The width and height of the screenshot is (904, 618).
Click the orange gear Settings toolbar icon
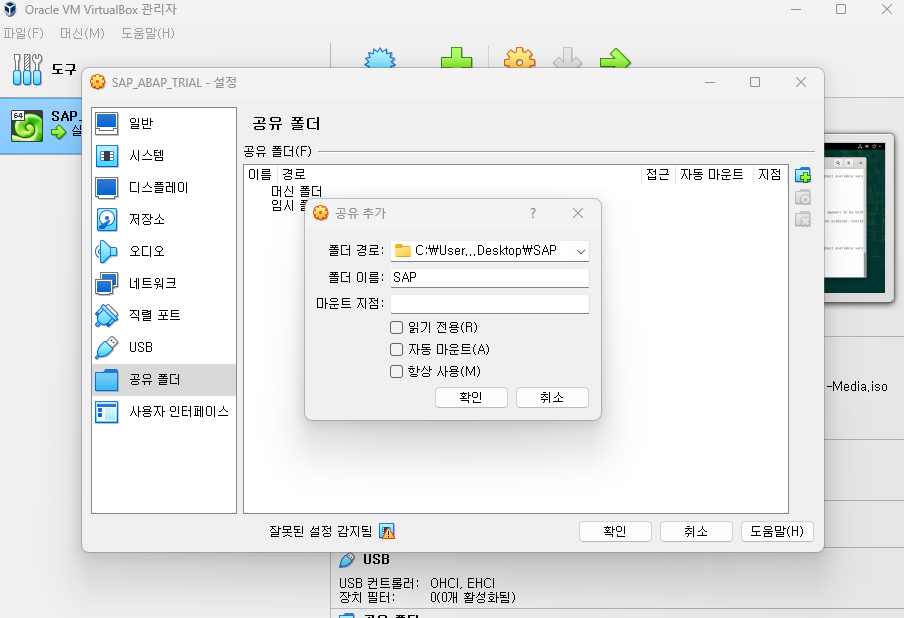(x=519, y=58)
